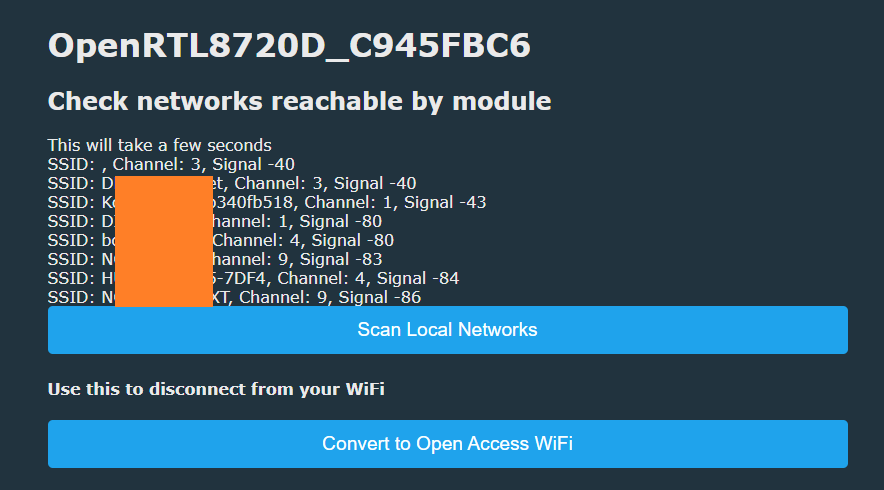Click the 'SSID:' label of the last row
The width and height of the screenshot is (884, 490).
72,298
